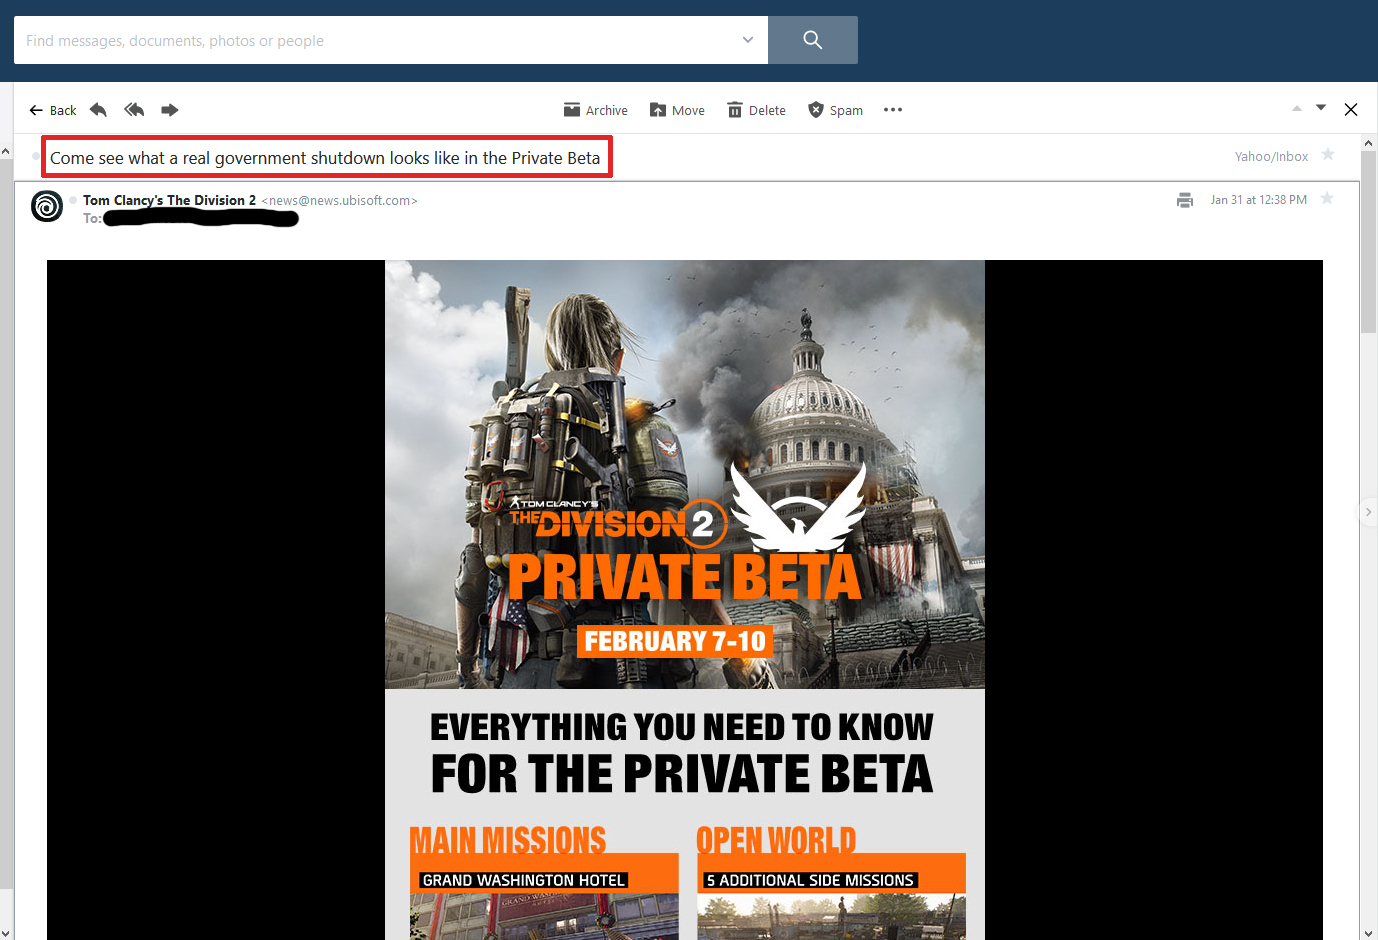This screenshot has height=940, width=1378.
Task: Open the Move to folder option
Action: (677, 110)
